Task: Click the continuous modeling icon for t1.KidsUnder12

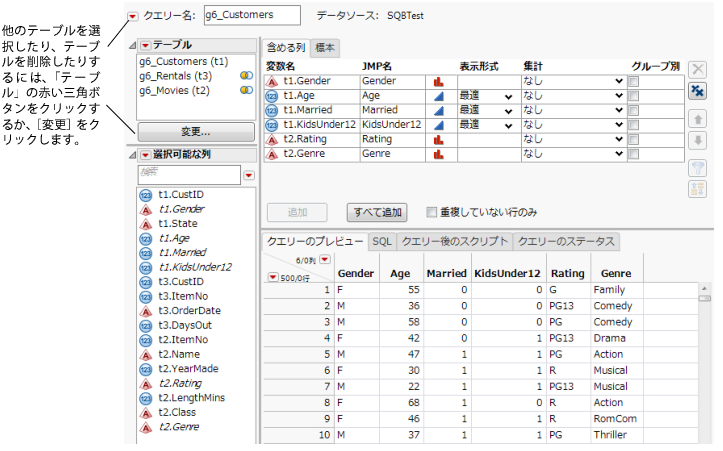Action: 439,125
